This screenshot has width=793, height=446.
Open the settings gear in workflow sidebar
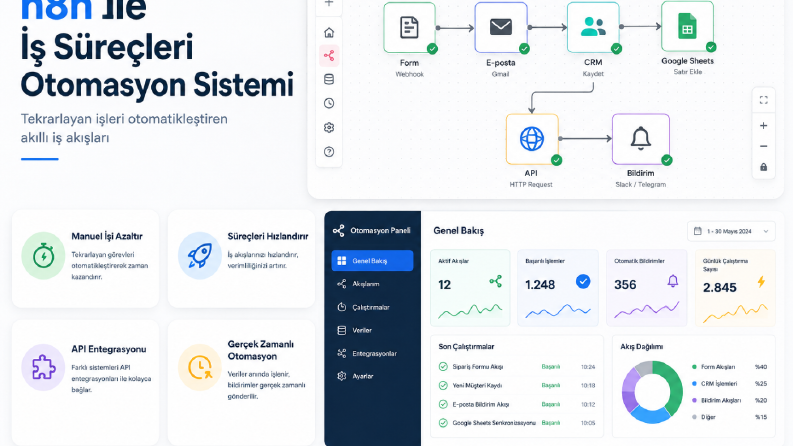[329, 127]
